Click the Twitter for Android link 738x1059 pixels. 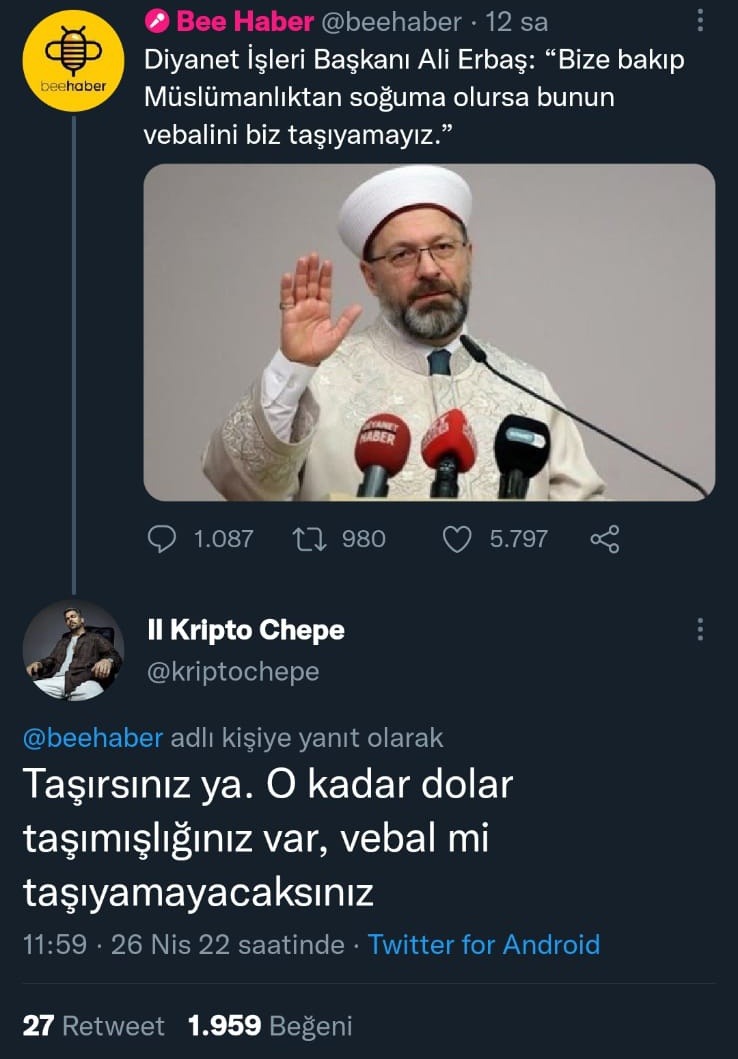click(x=484, y=944)
